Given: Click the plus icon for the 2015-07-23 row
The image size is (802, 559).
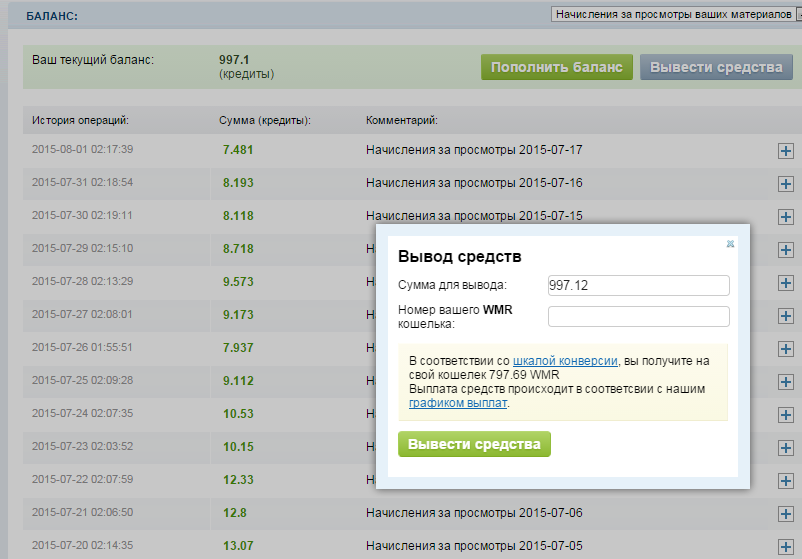Looking at the screenshot, I should [x=786, y=448].
